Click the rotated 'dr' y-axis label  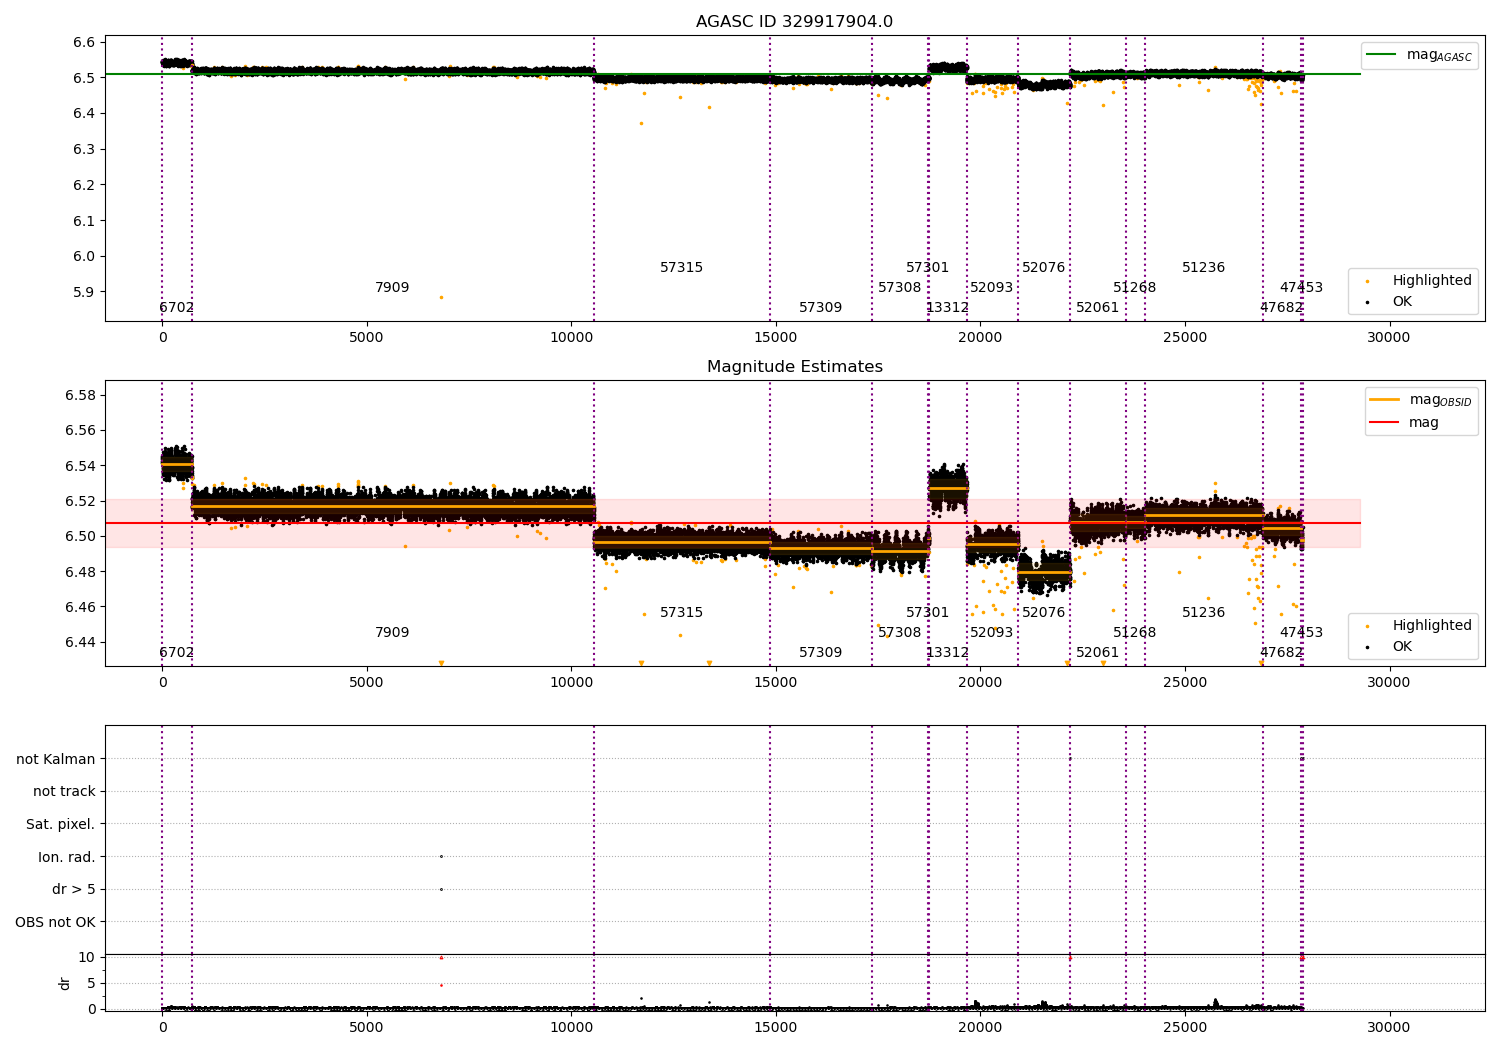65,983
